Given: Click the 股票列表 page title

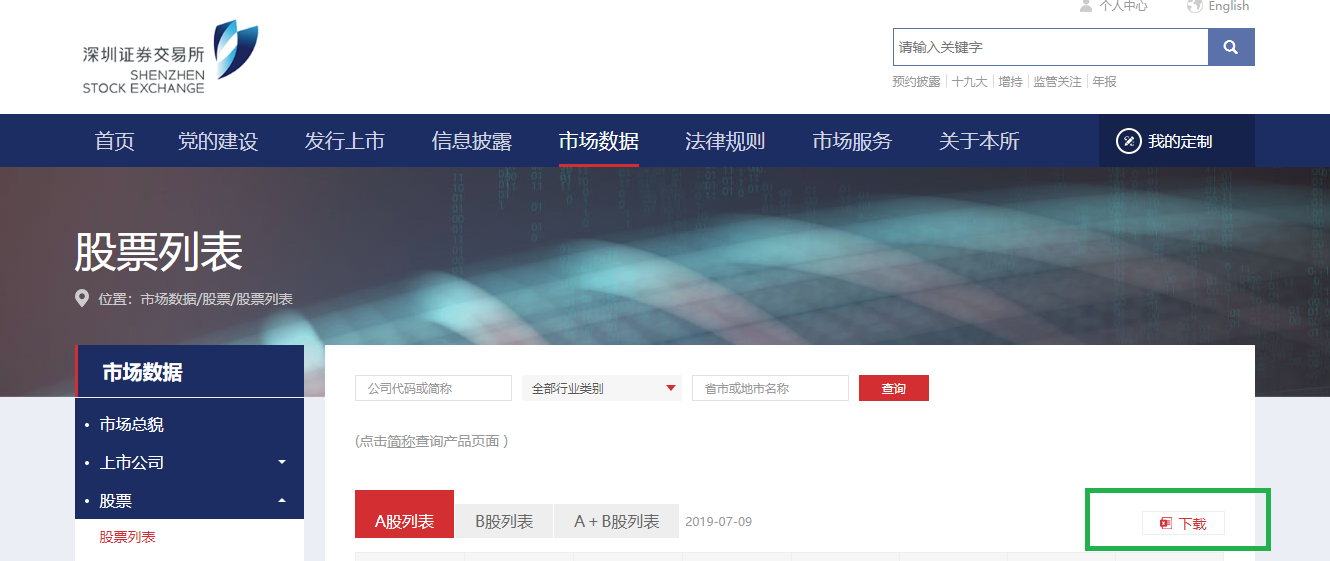Looking at the screenshot, I should 158,252.
